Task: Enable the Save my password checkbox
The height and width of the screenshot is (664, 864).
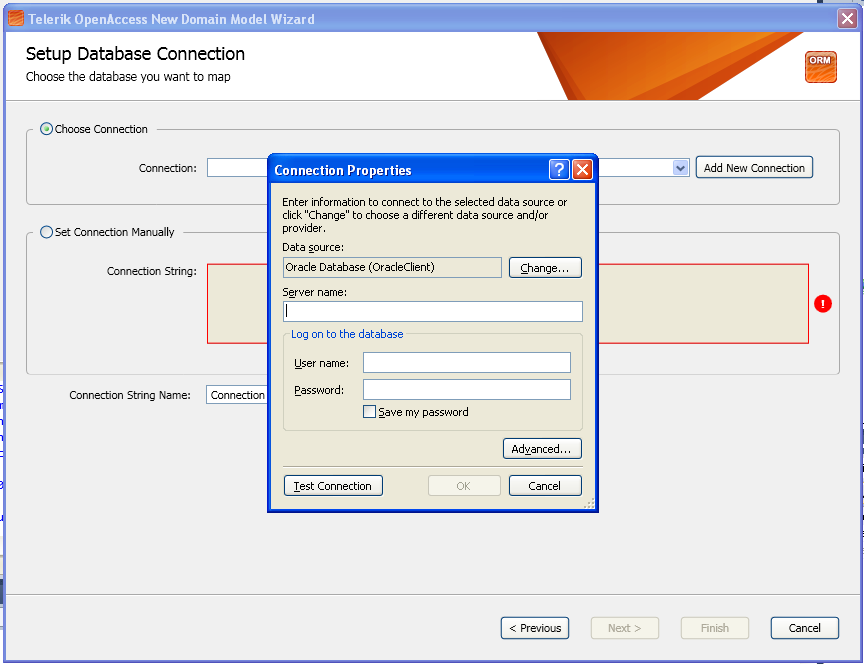Action: 369,412
